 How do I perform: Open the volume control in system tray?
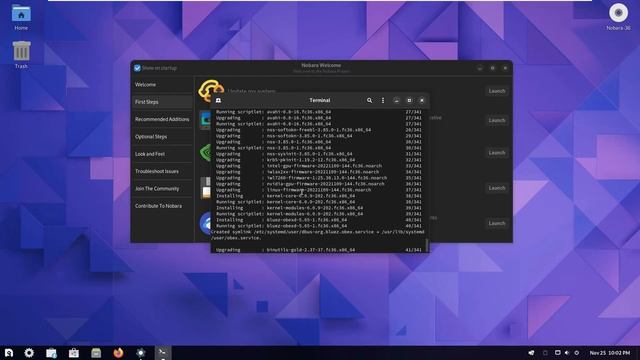[567, 353]
